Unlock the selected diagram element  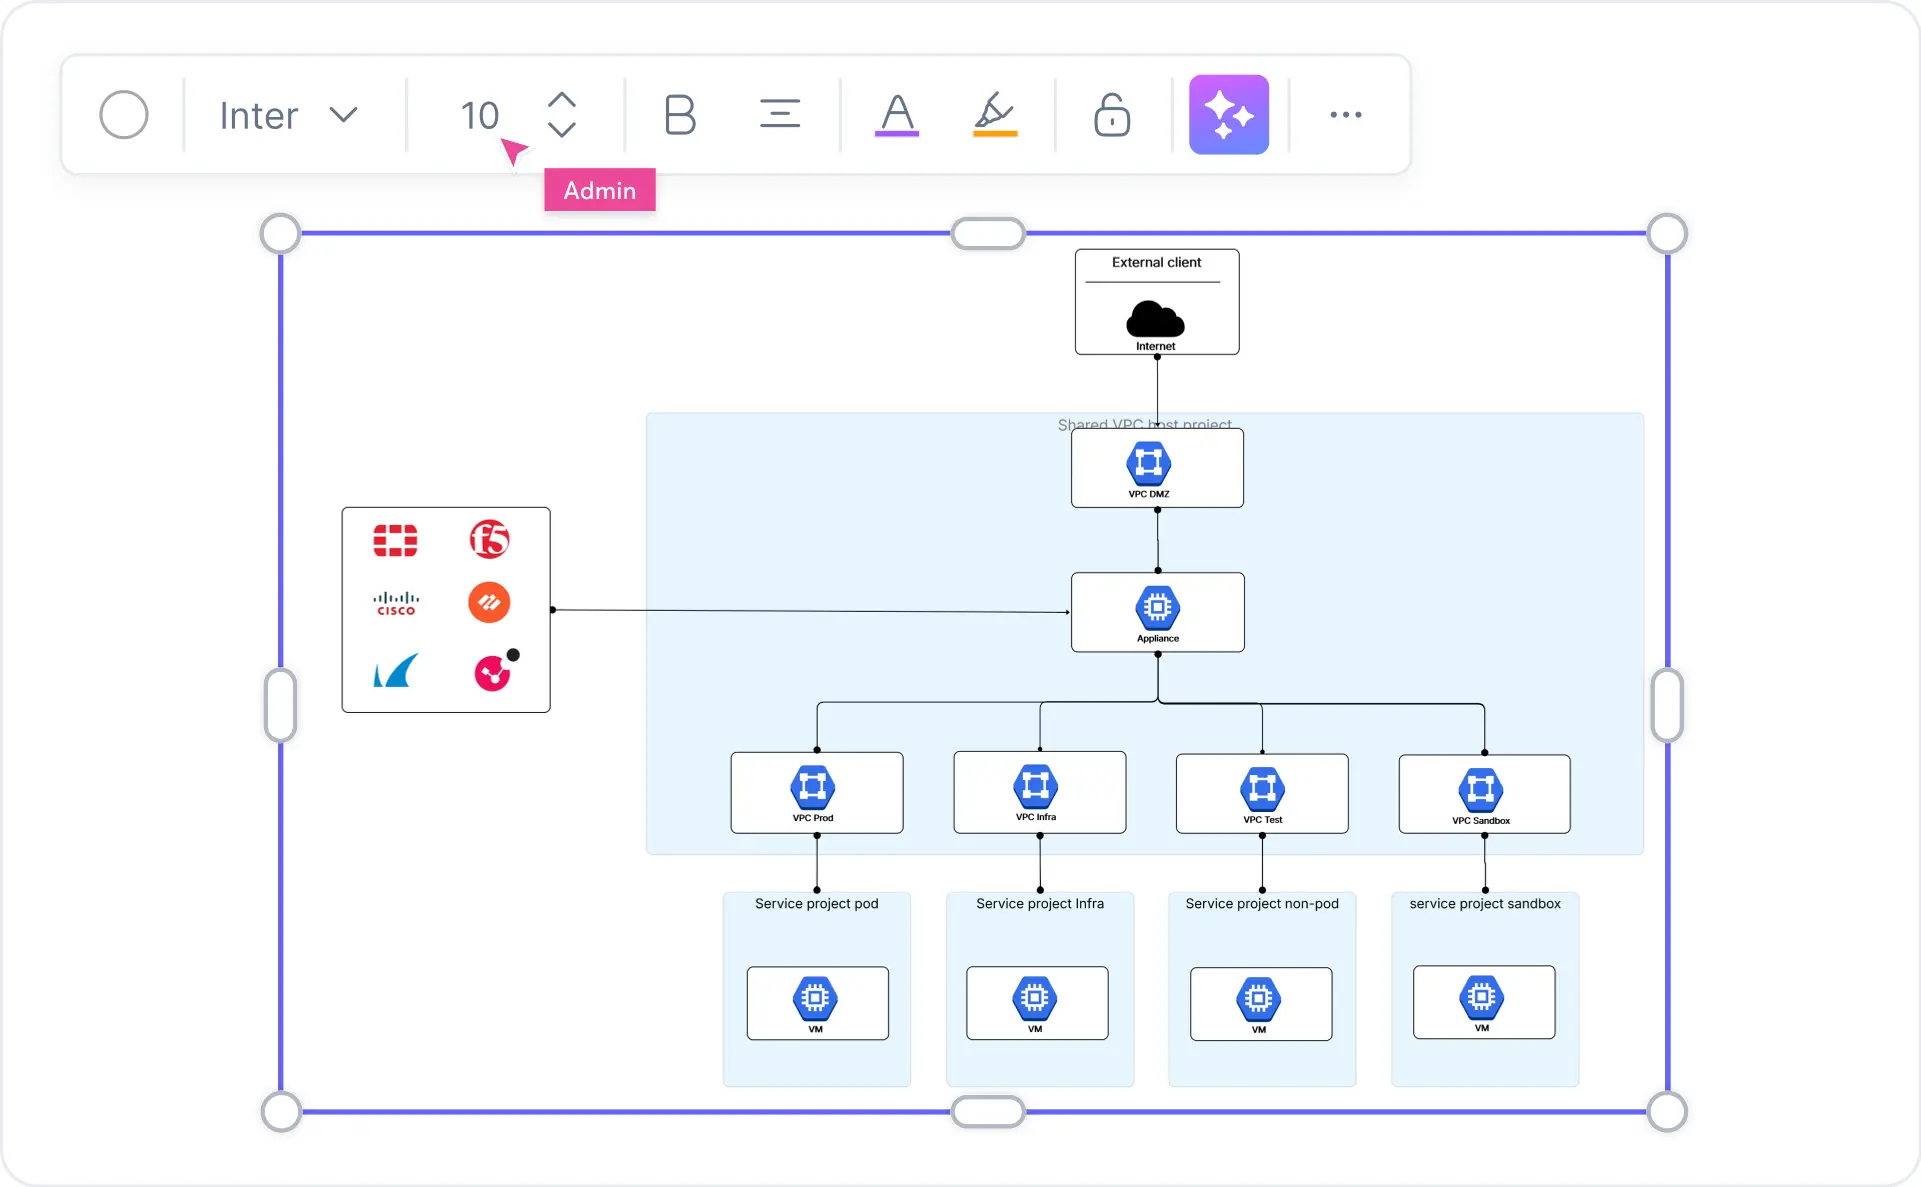[1112, 114]
